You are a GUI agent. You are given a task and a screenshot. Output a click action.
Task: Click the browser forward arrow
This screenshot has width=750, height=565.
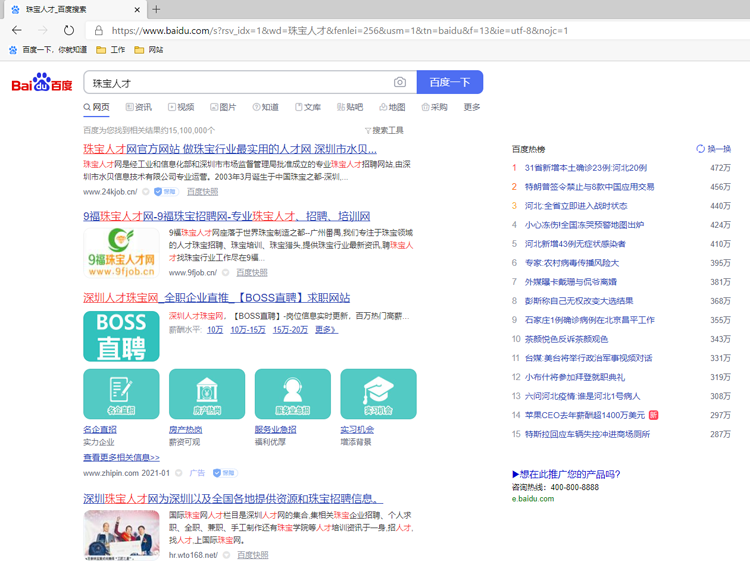43,30
